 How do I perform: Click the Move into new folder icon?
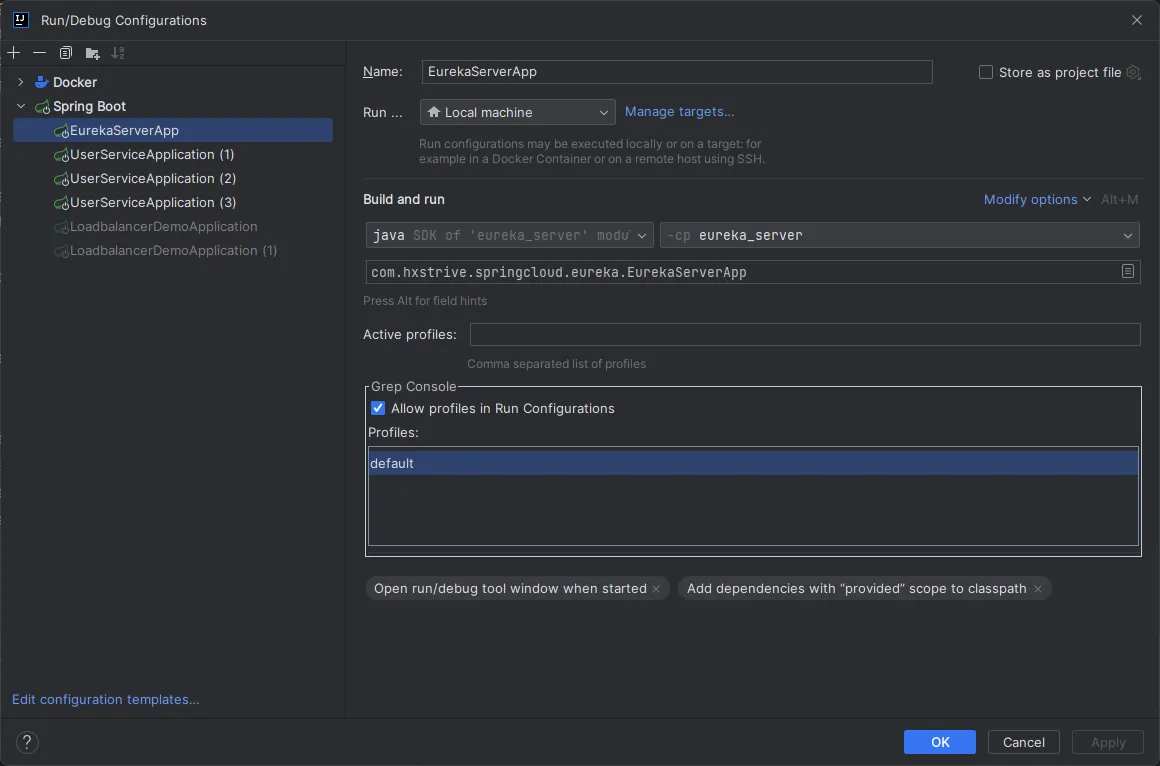click(x=92, y=53)
